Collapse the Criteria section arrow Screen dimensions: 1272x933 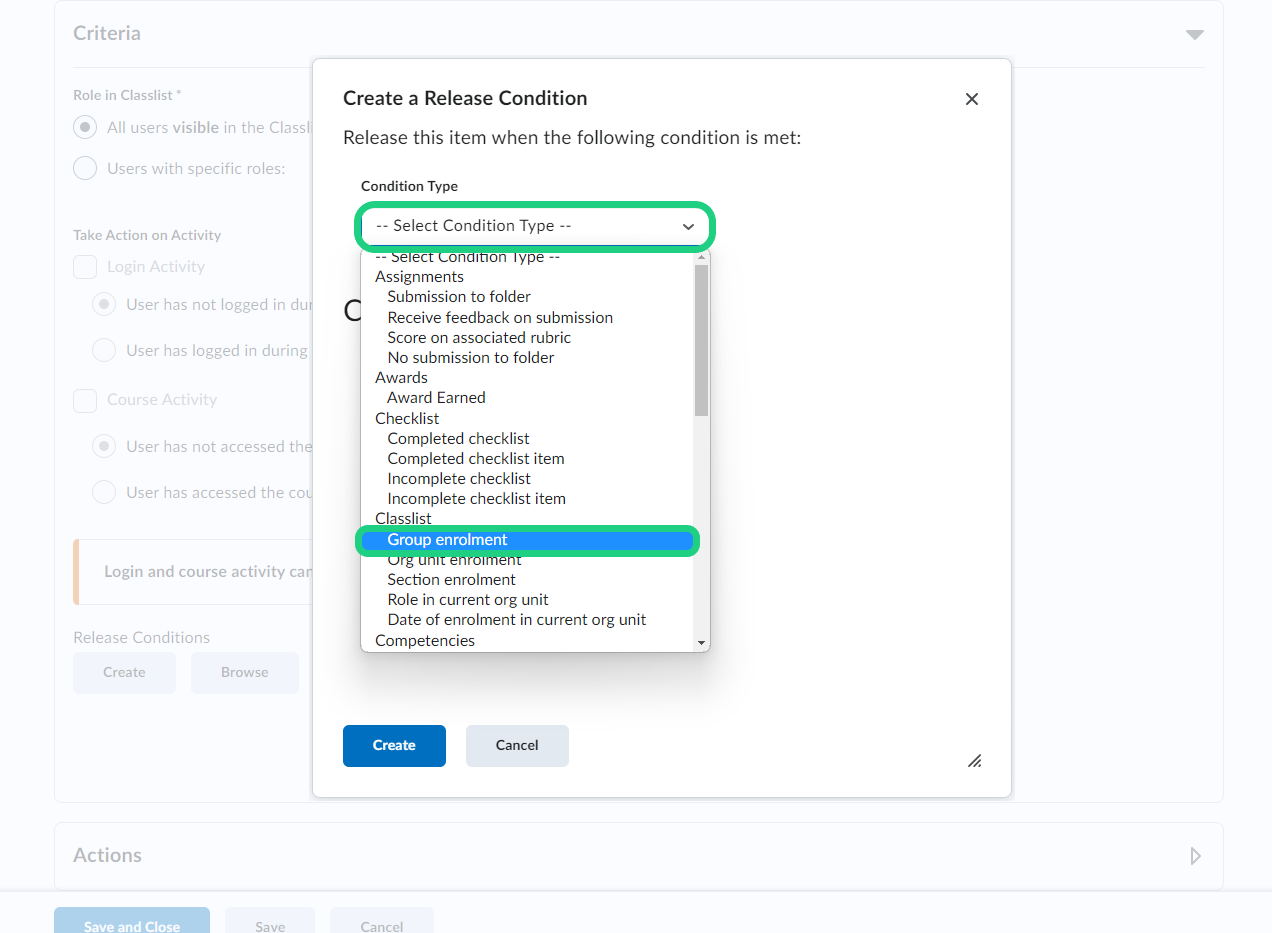[x=1194, y=34]
